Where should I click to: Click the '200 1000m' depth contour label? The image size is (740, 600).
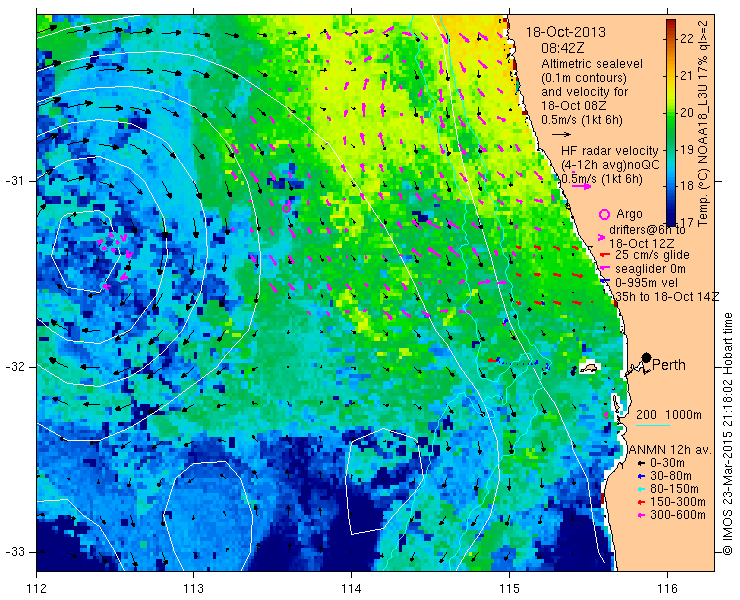[669, 414]
